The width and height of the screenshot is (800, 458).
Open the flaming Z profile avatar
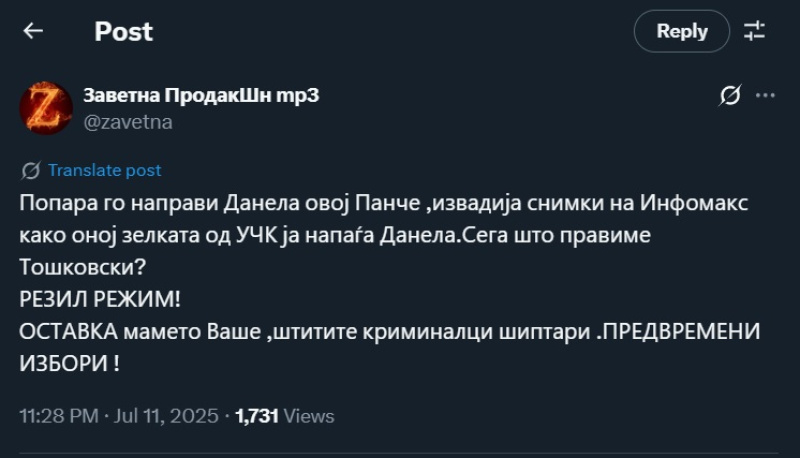click(46, 108)
